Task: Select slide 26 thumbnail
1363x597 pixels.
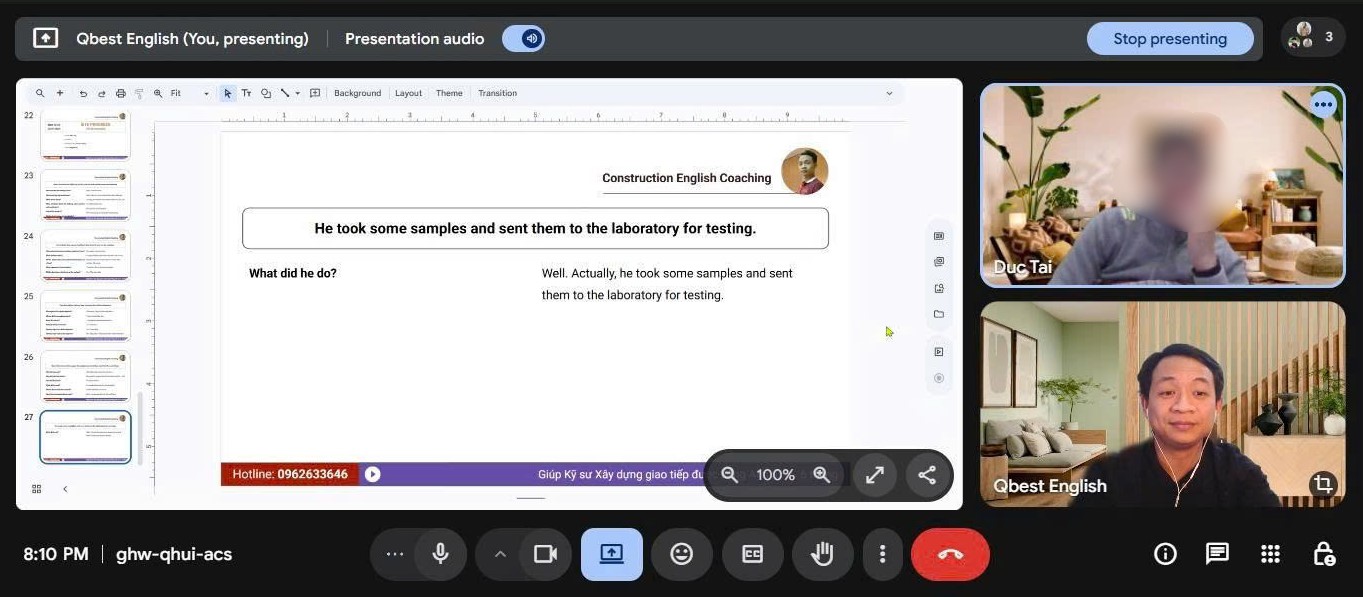Action: pyautogui.click(x=85, y=376)
